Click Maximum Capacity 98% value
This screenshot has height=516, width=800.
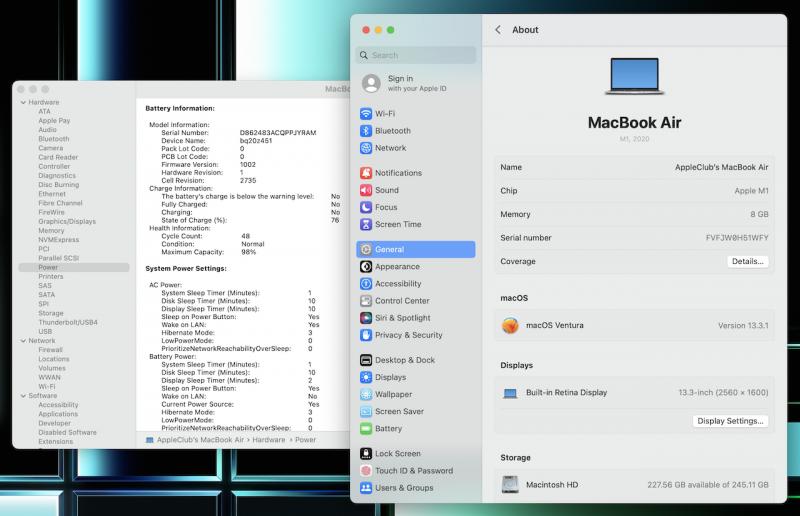pos(248,252)
